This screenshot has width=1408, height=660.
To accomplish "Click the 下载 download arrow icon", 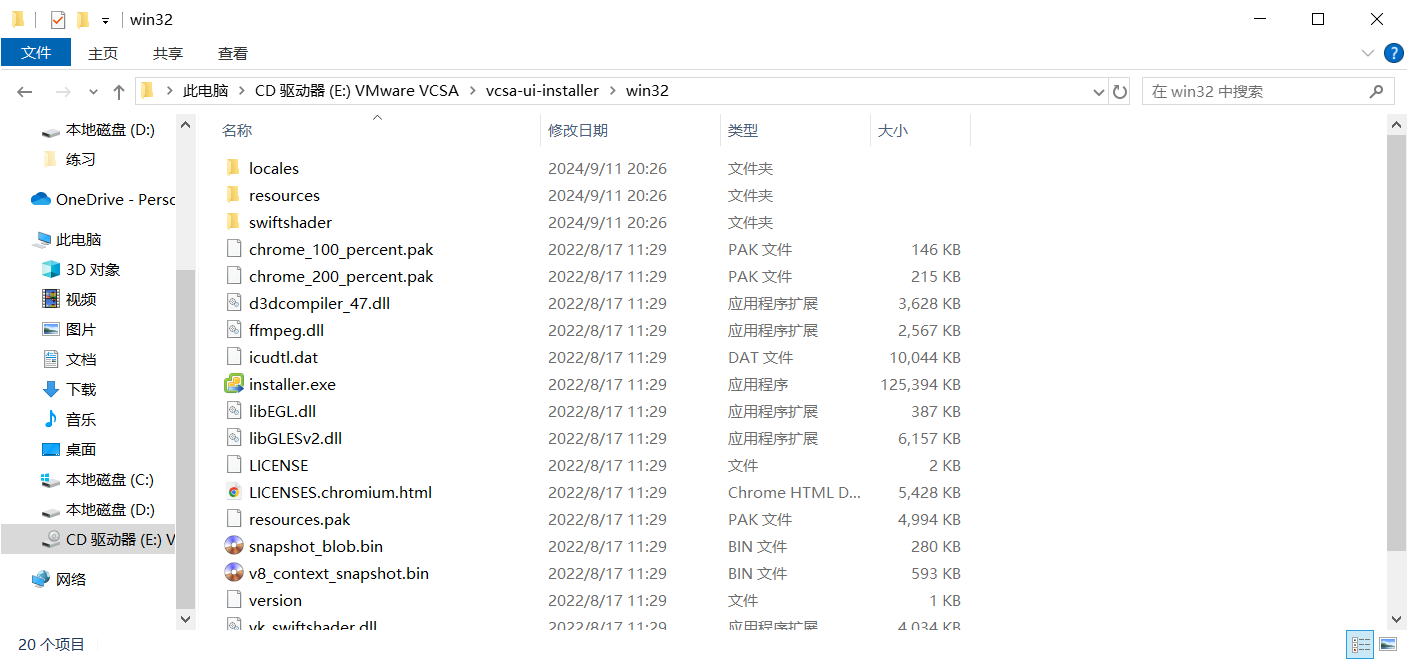I will pos(51,389).
